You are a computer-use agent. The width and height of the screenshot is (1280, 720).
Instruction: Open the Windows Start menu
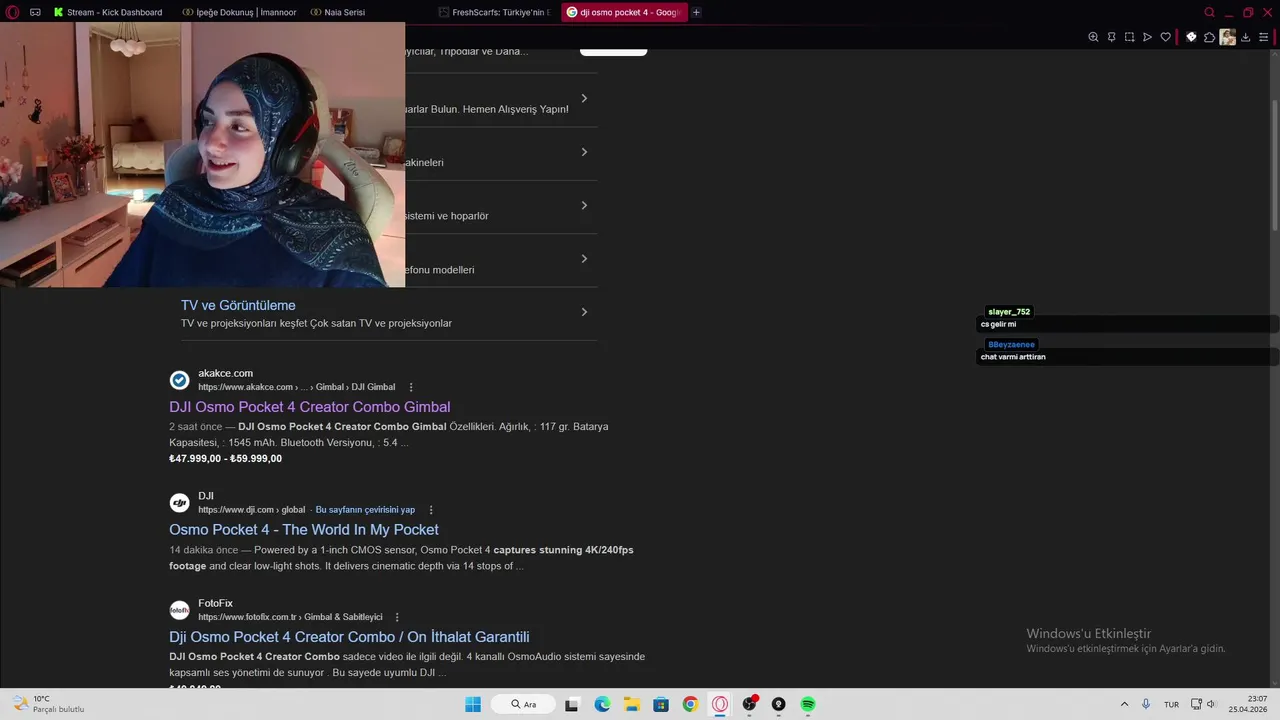pos(473,704)
